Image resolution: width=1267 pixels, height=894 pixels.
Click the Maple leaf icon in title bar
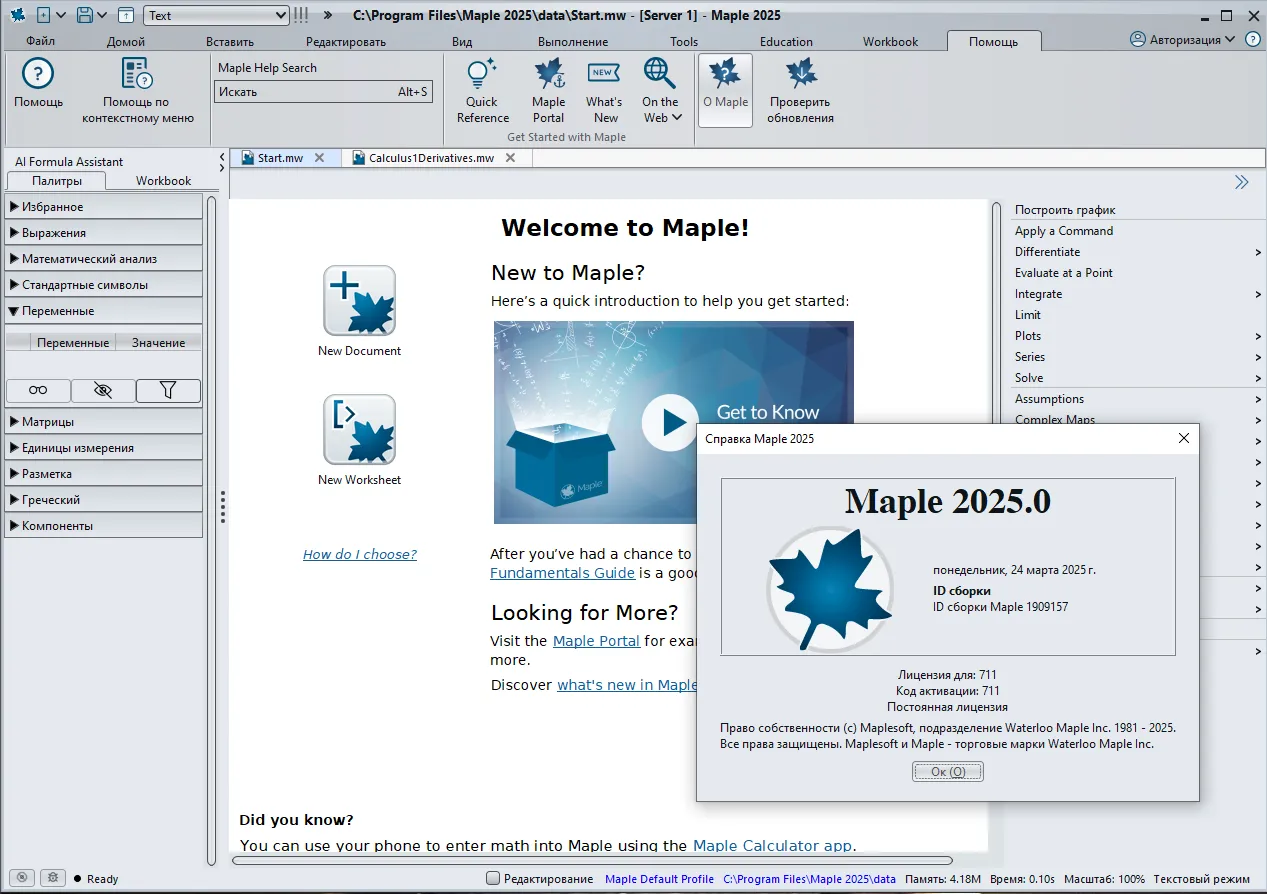pyautogui.click(x=17, y=15)
